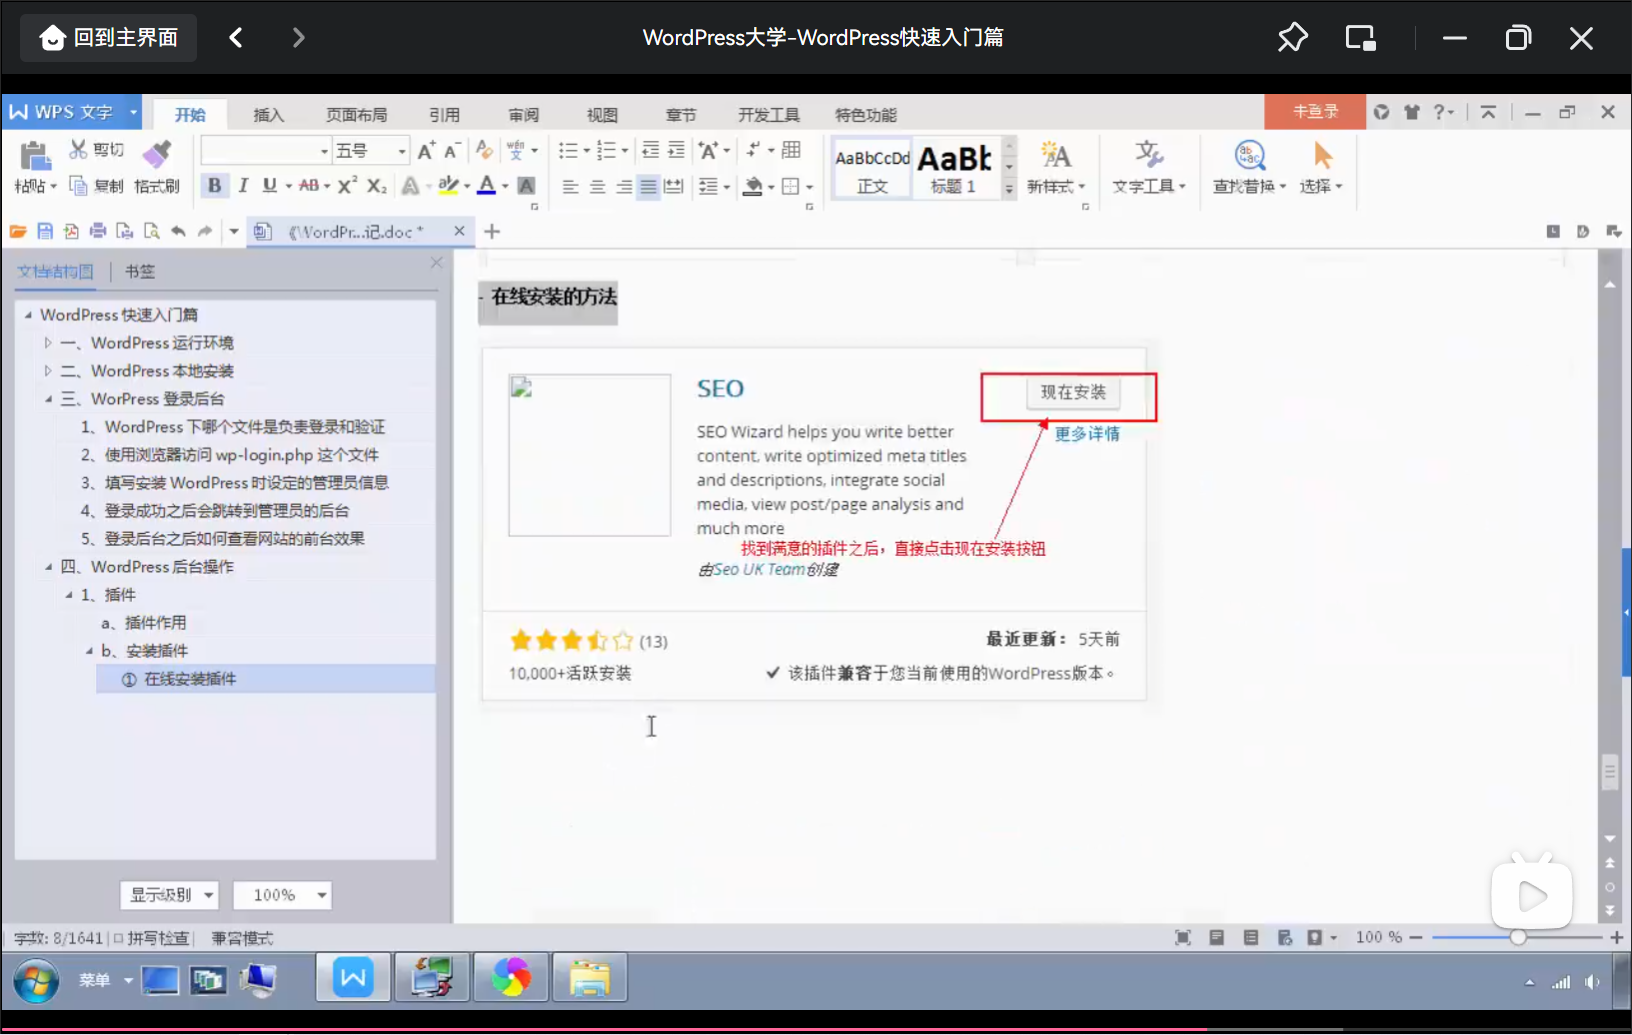
Task: Open the 插入 ribbon tab
Action: 268,114
